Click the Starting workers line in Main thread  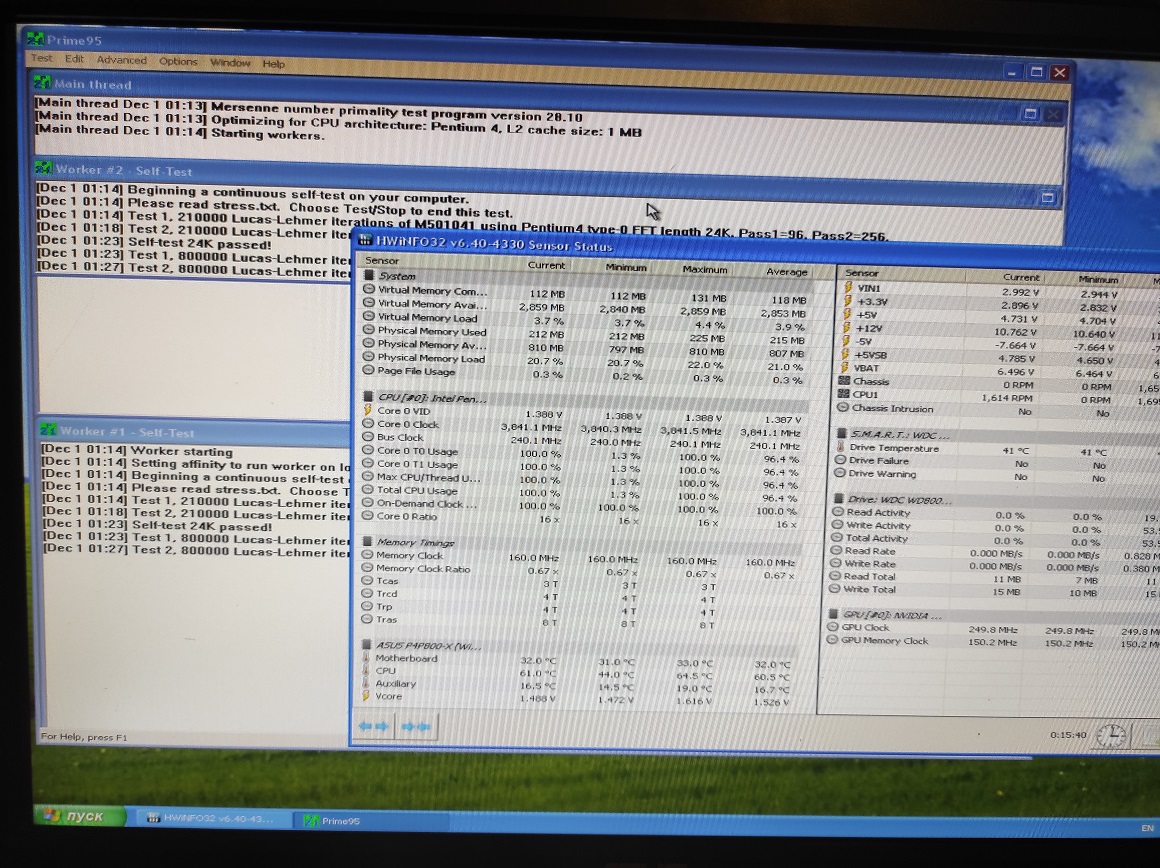[180, 133]
